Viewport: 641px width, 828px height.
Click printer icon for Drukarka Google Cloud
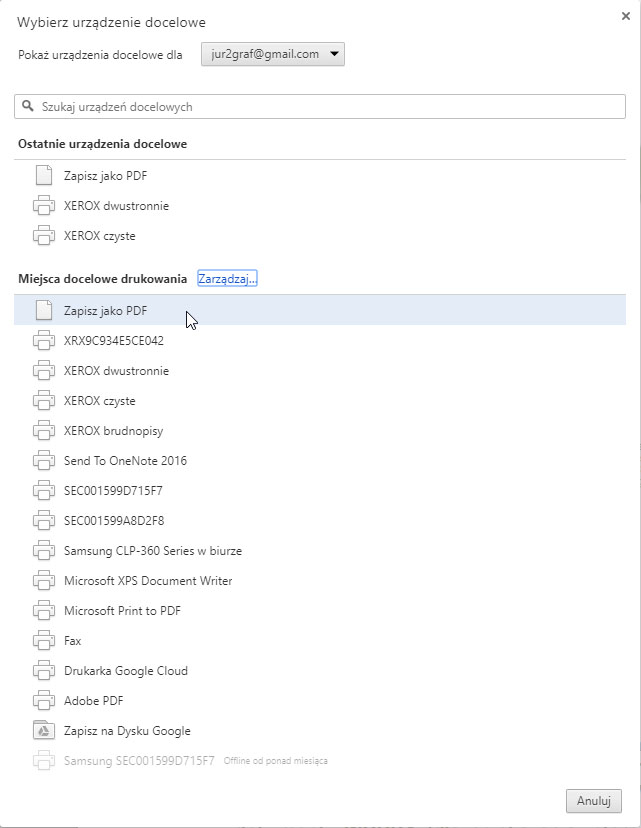[43, 671]
